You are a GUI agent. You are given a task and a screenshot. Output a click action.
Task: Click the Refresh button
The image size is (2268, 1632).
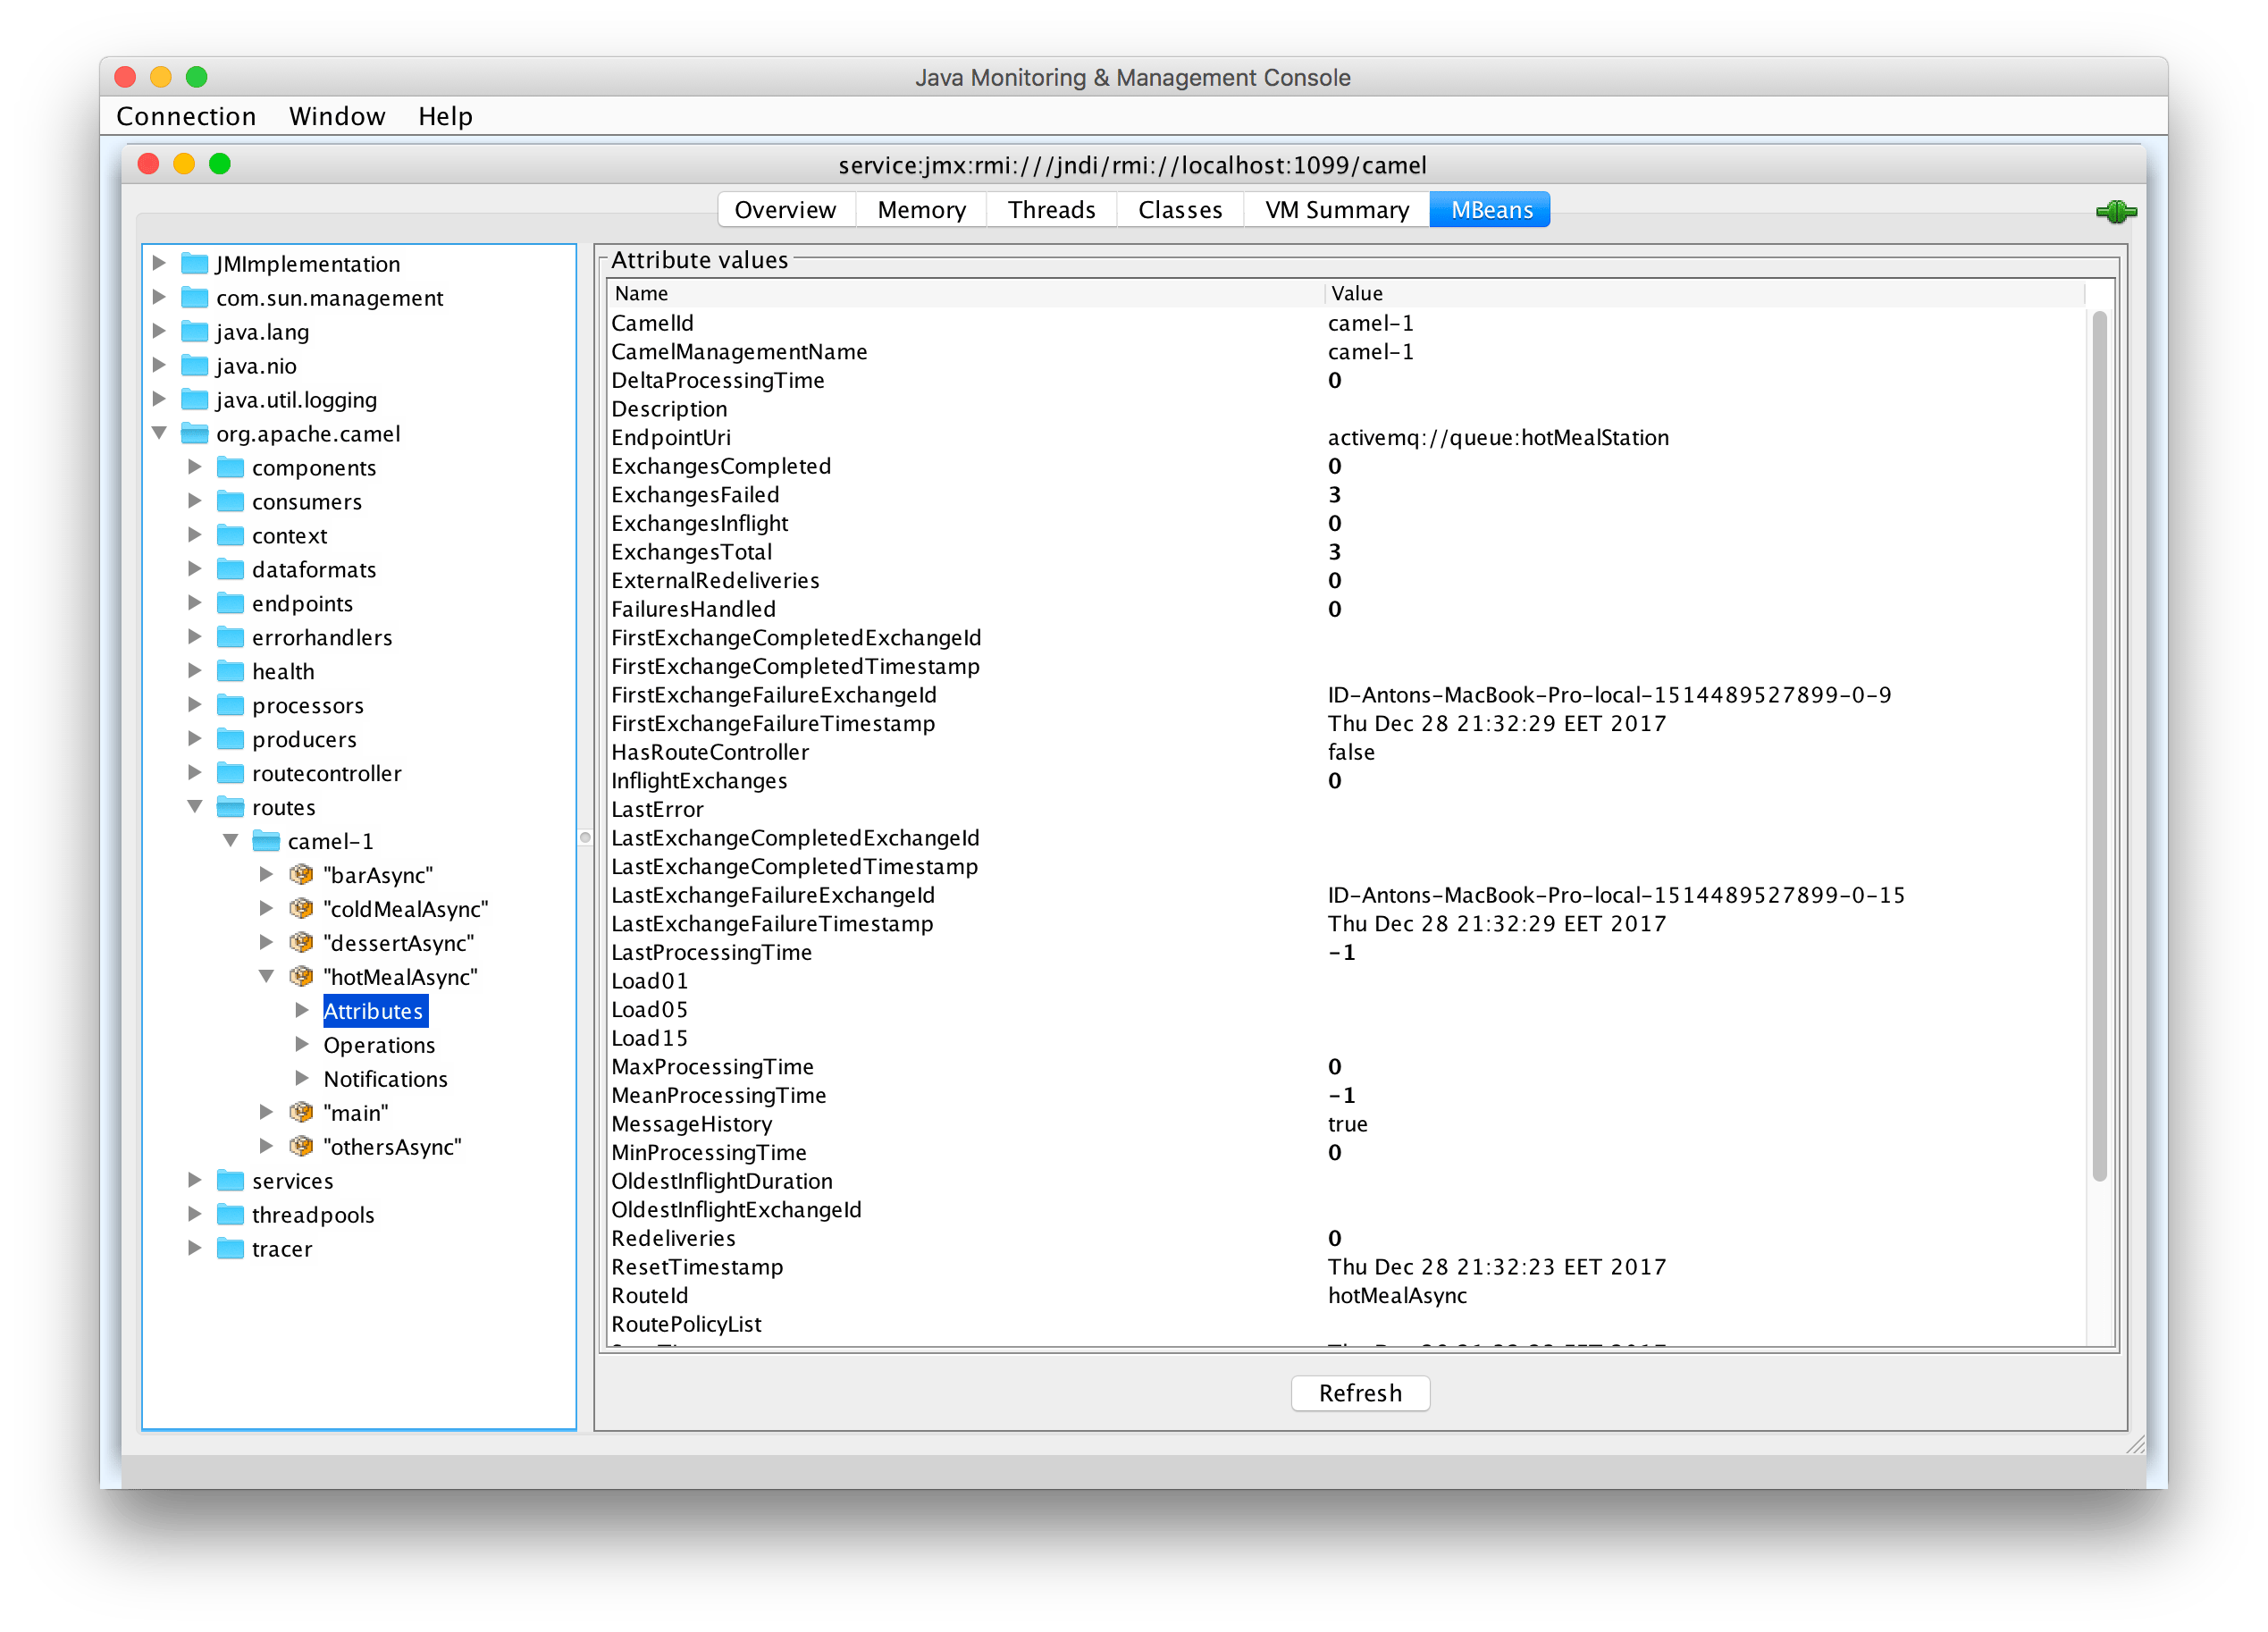(1360, 1393)
